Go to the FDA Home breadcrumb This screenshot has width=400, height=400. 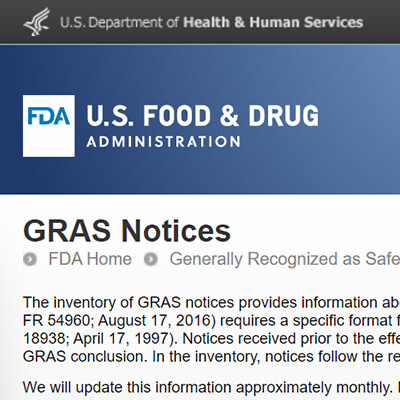(x=90, y=259)
